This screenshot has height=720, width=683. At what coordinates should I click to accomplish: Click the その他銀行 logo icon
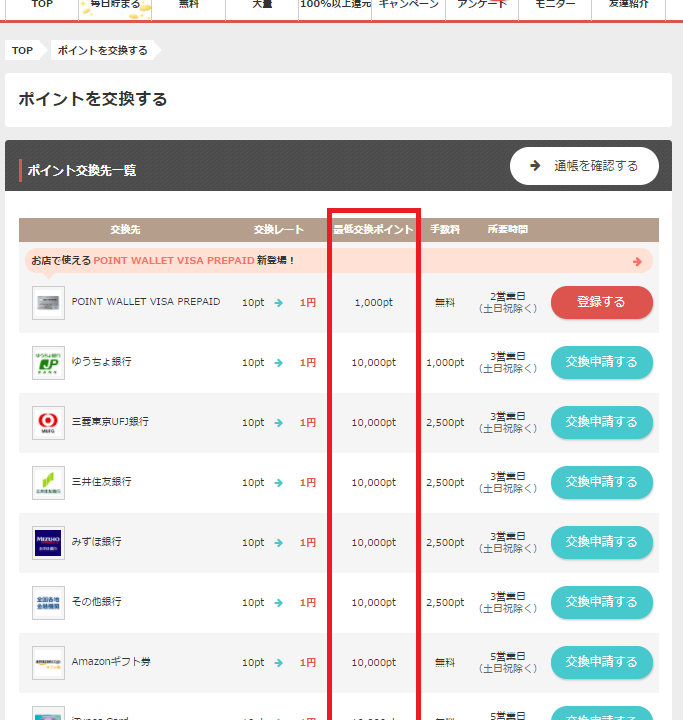click(48, 603)
